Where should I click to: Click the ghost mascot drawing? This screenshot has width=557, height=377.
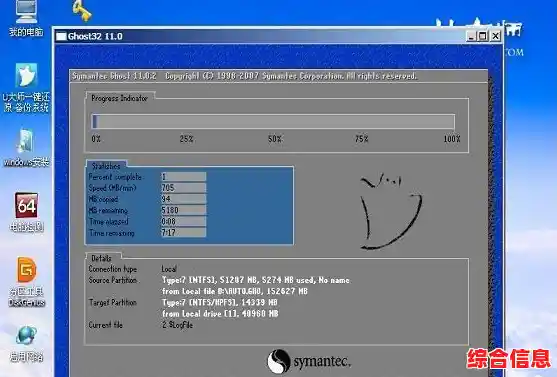click(391, 211)
